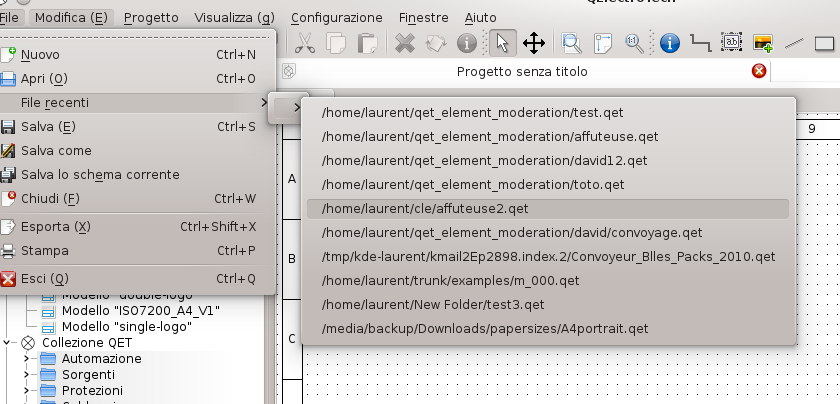
Task: Select the add image tool
Action: coord(763,43)
